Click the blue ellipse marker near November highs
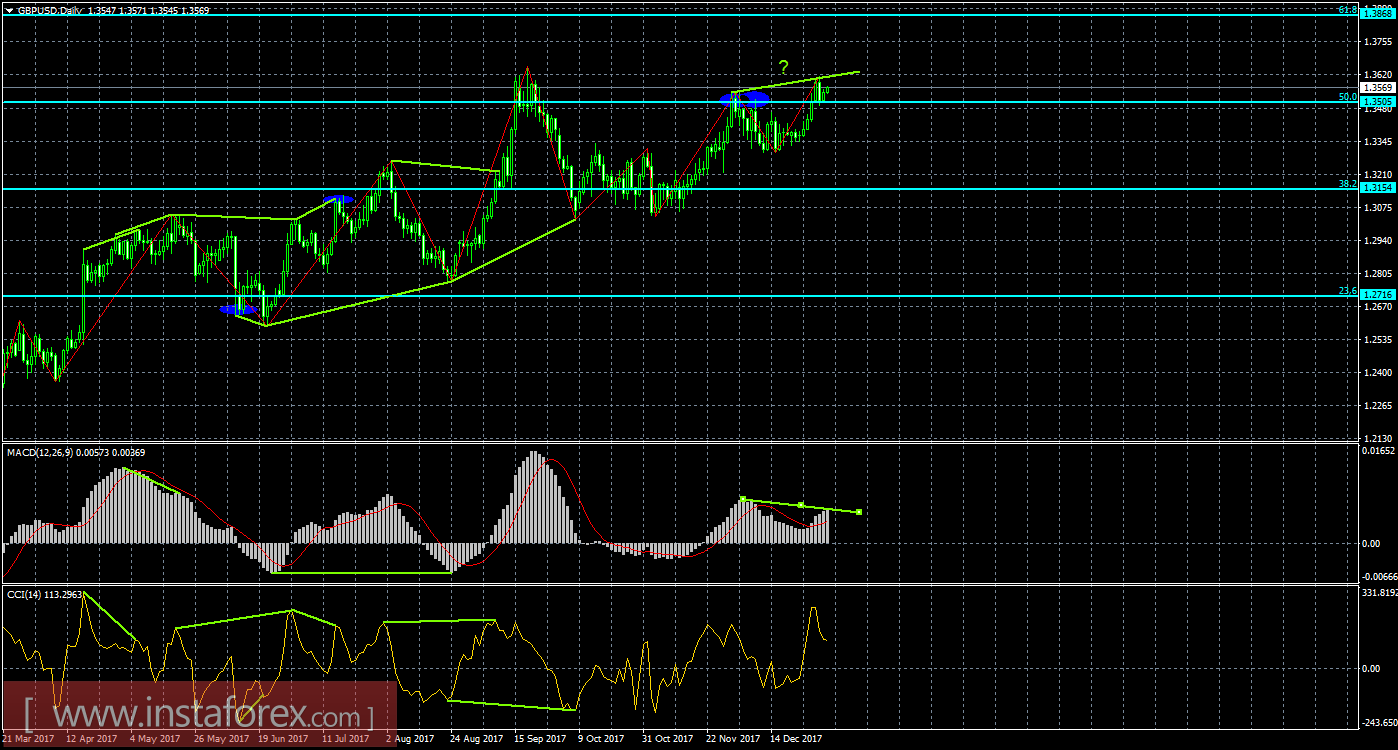The width and height of the screenshot is (1398, 750). pyautogui.click(x=745, y=99)
